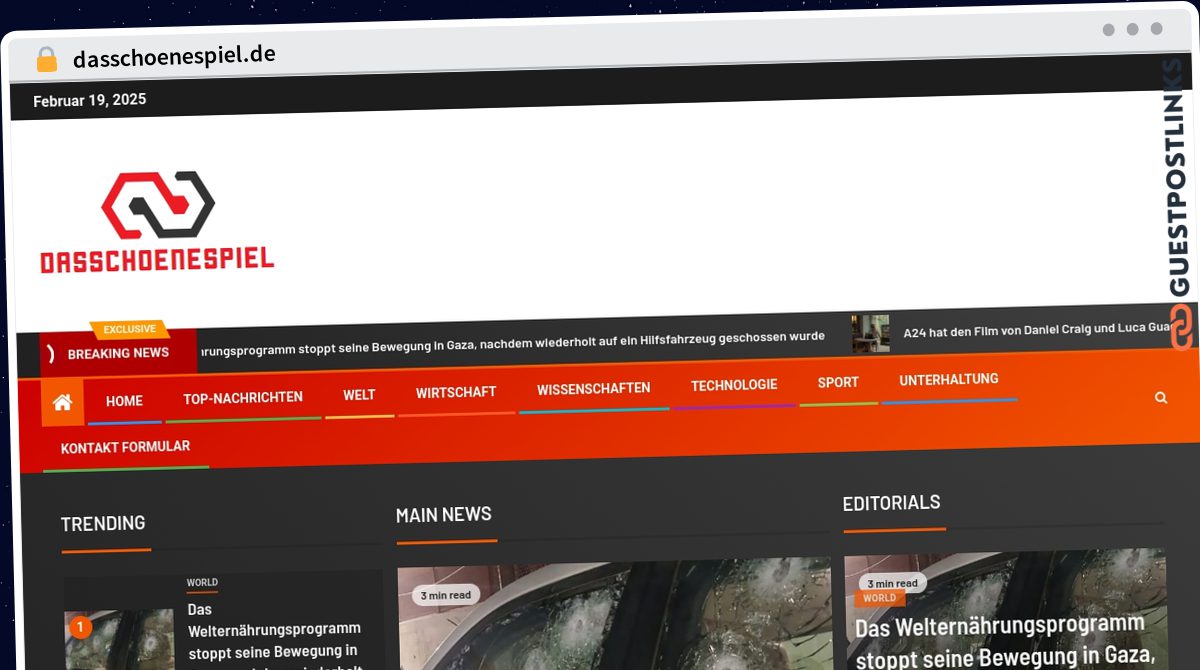Viewport: 1200px width, 670px height.
Task: Open the HOME menu item
Action: pyautogui.click(x=124, y=401)
